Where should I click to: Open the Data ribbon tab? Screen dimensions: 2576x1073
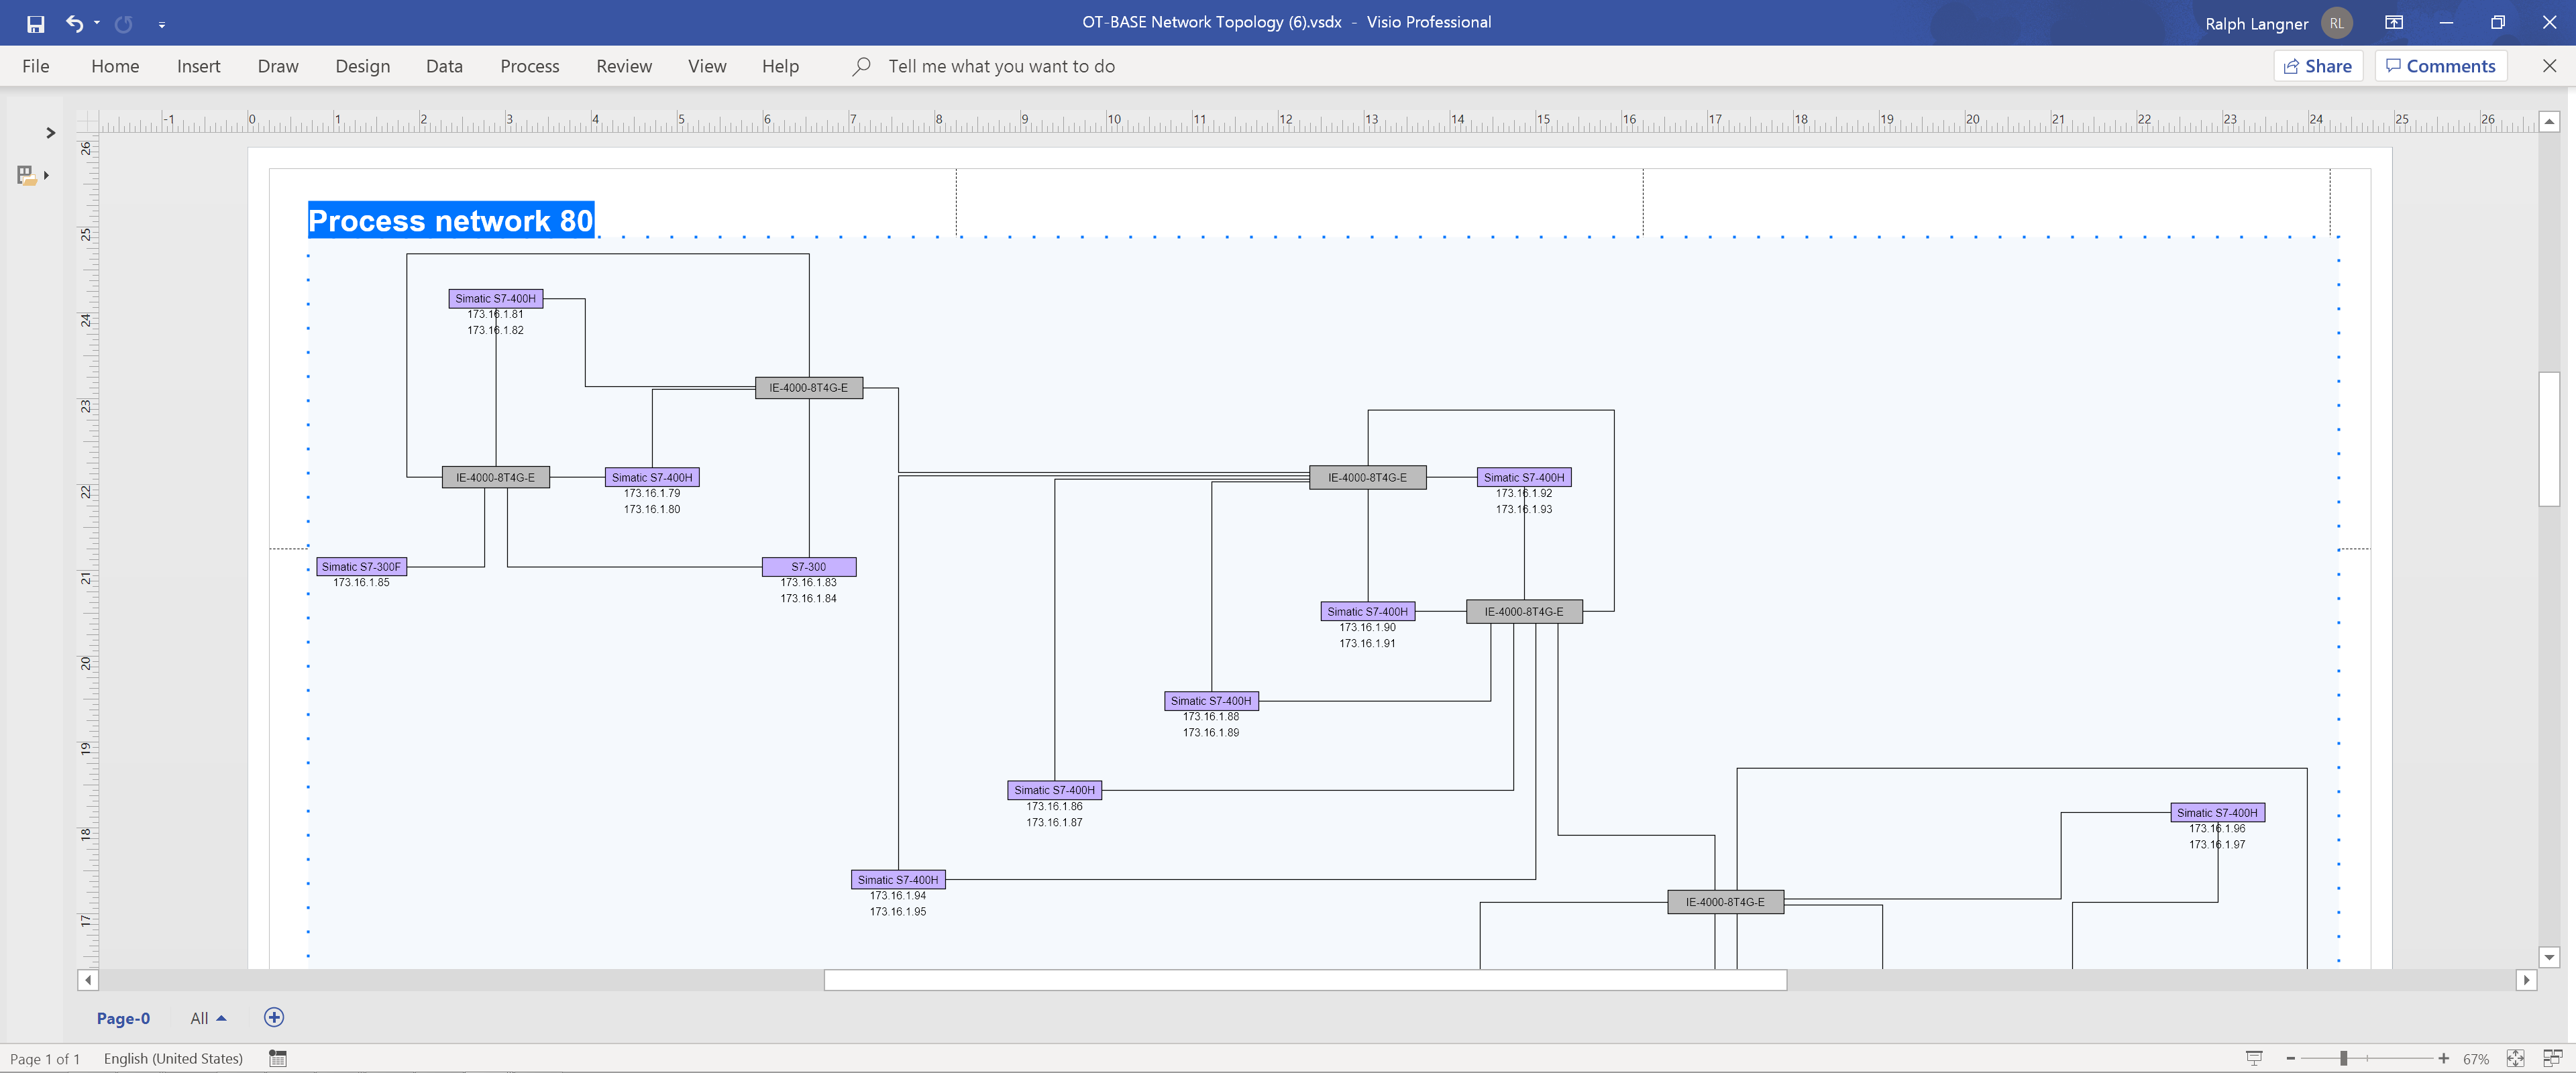tap(444, 66)
